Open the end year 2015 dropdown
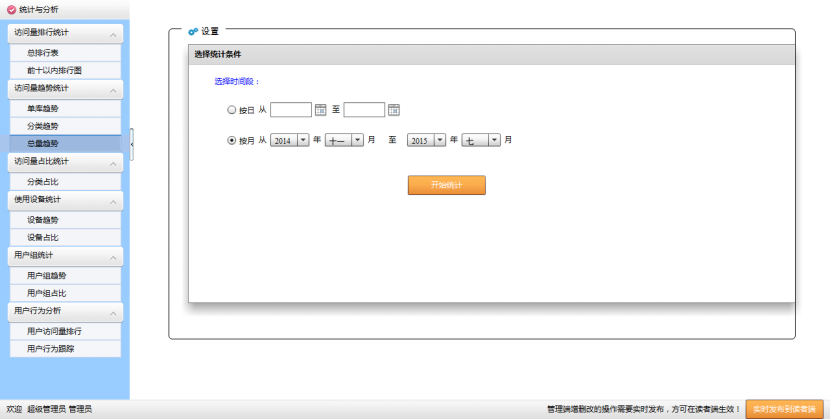The image size is (831, 419). coord(439,141)
